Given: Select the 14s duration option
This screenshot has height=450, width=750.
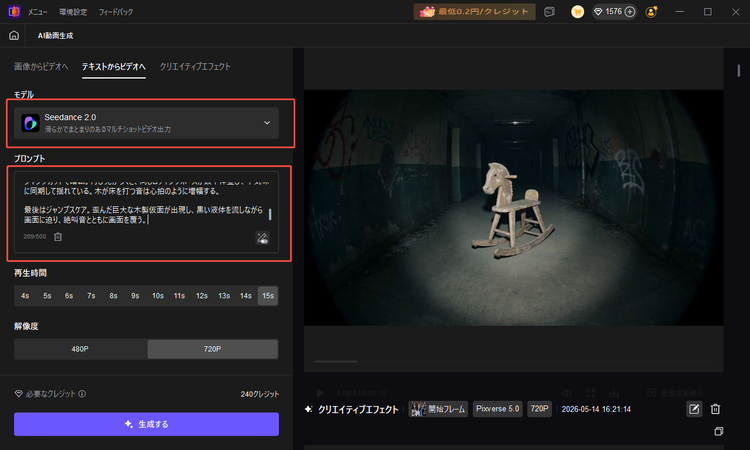Looking at the screenshot, I should coord(246,296).
